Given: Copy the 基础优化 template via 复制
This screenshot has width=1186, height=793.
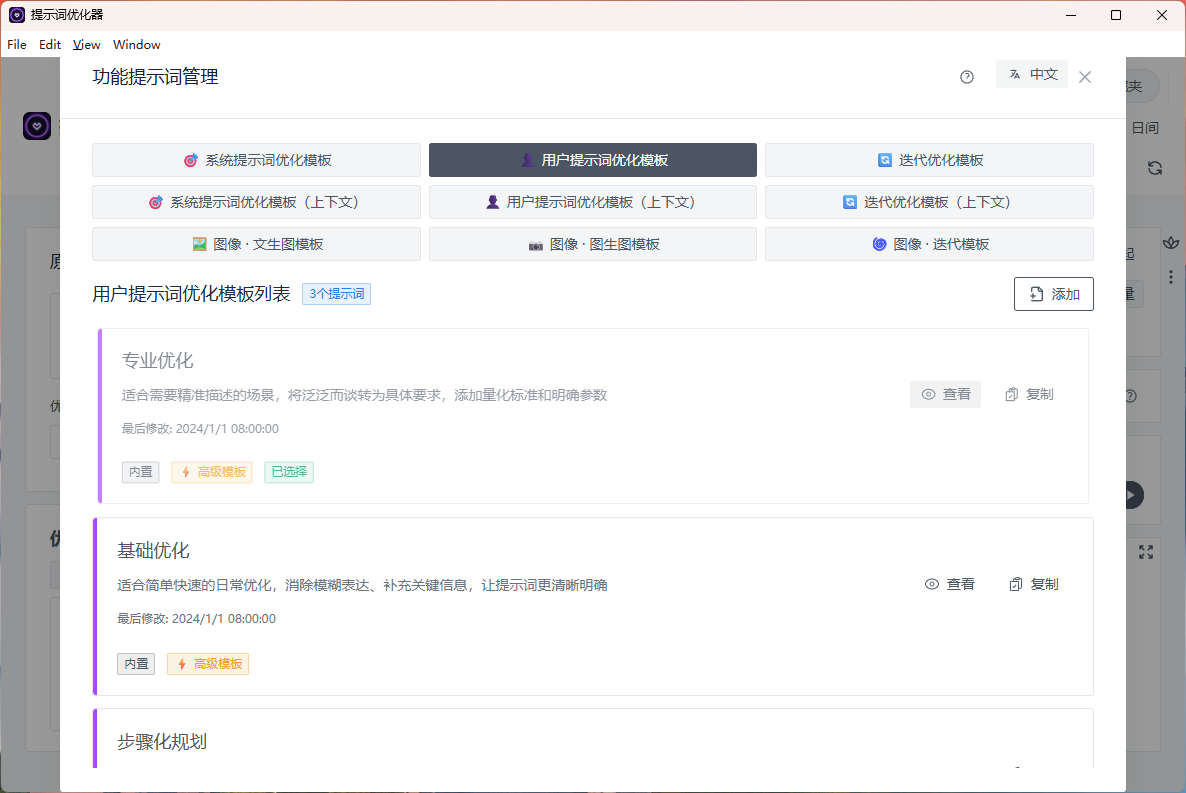Looking at the screenshot, I should click(x=1033, y=584).
